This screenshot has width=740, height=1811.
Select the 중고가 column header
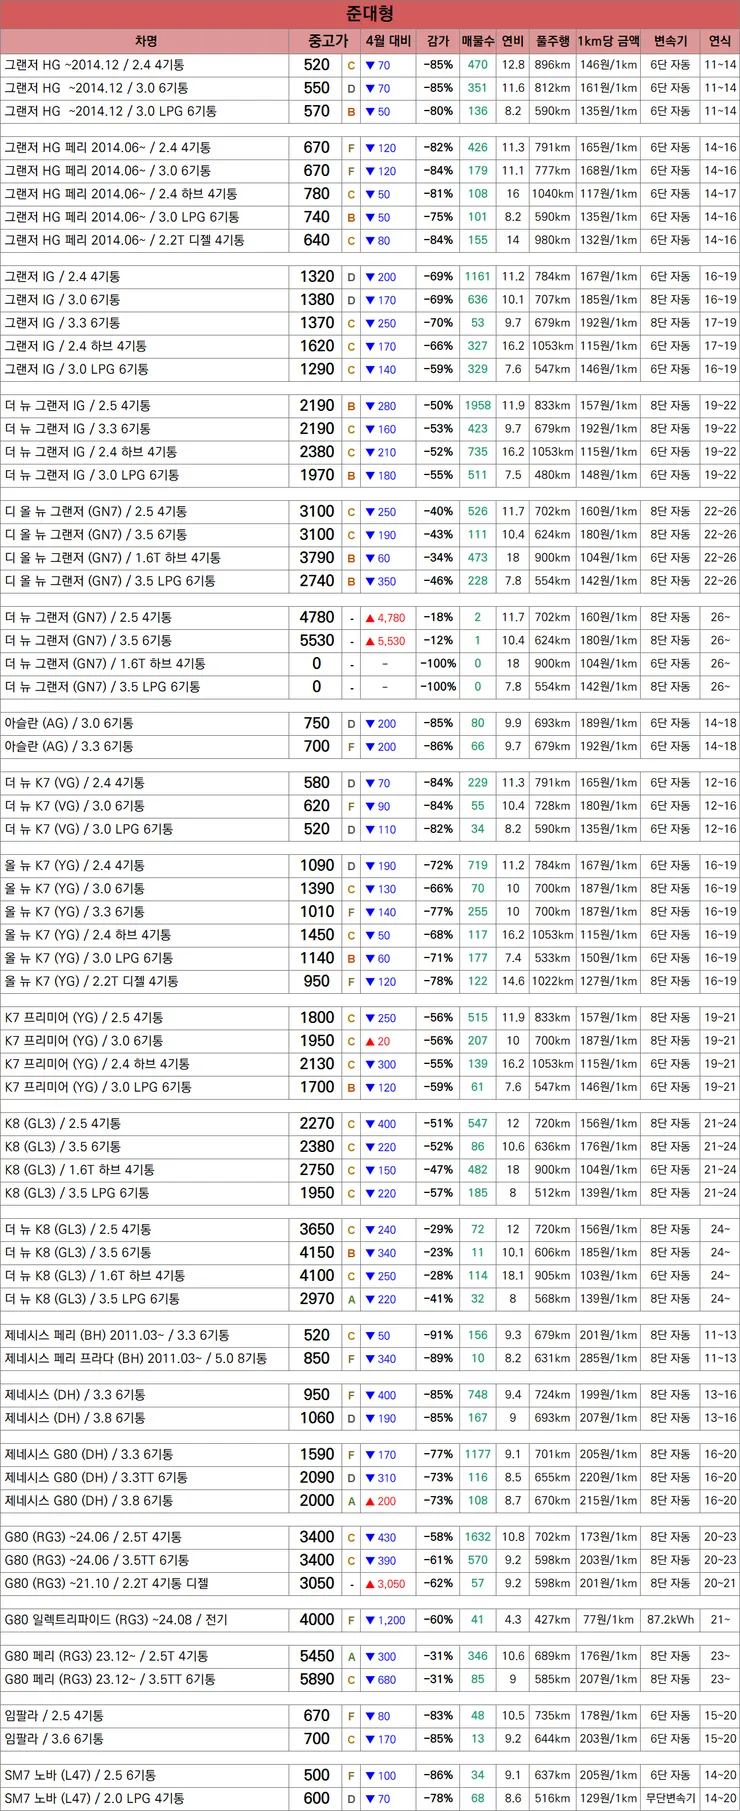[x=327, y=41]
